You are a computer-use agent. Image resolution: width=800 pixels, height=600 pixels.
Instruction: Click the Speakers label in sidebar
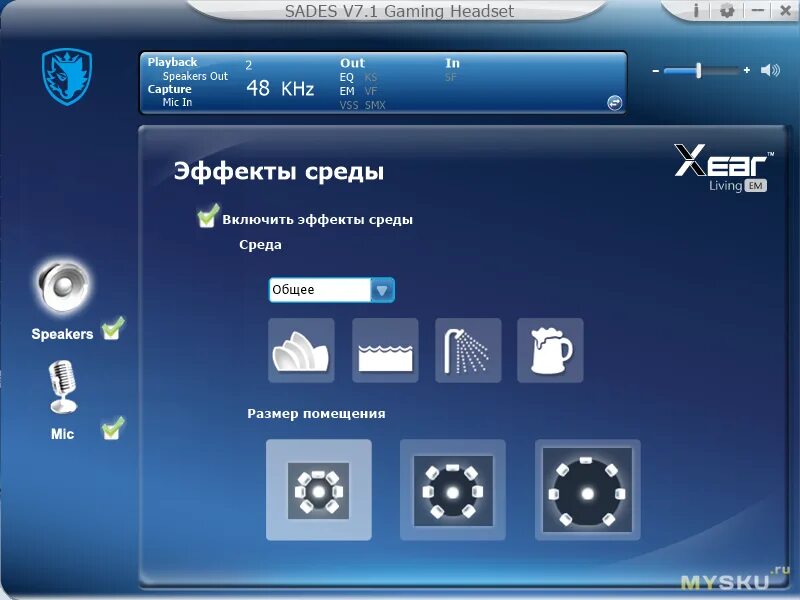(x=62, y=334)
